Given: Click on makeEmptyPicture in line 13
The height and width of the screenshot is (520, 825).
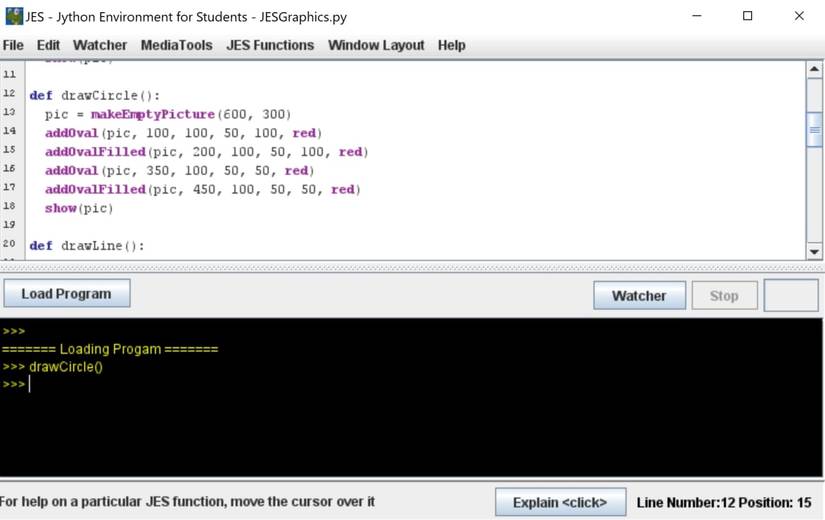Looking at the screenshot, I should tap(153, 114).
